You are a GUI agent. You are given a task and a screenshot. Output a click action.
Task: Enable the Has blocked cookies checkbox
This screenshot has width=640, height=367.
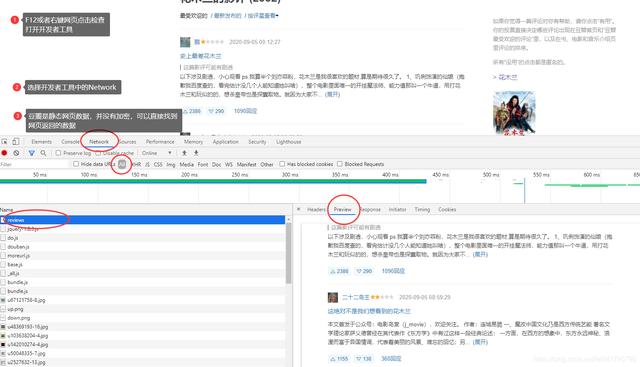[282, 164]
